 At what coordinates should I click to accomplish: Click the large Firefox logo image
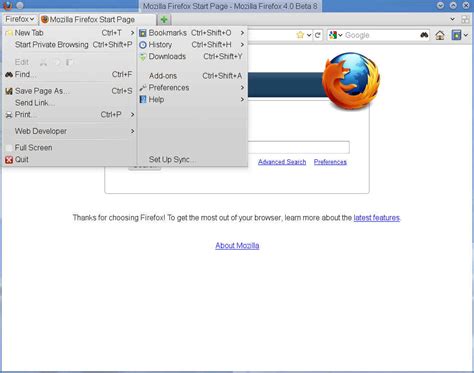tap(351, 81)
